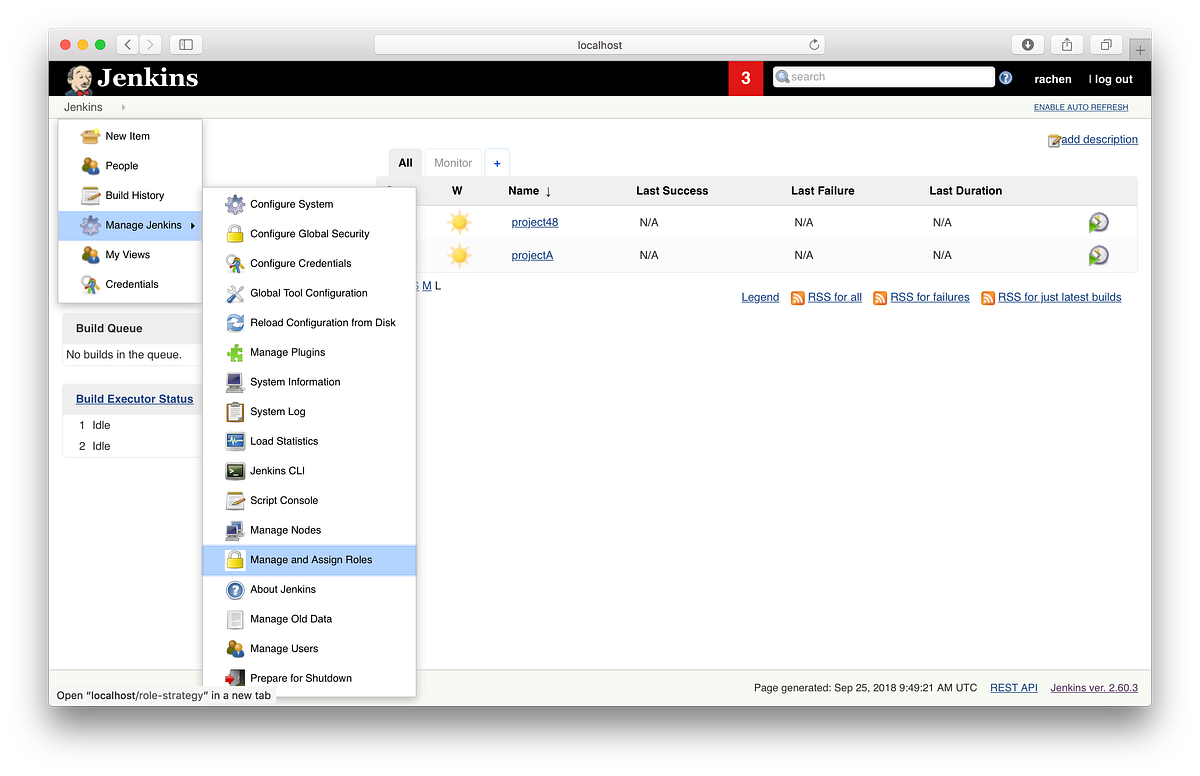Toggle sort order on the Name column

524,191
